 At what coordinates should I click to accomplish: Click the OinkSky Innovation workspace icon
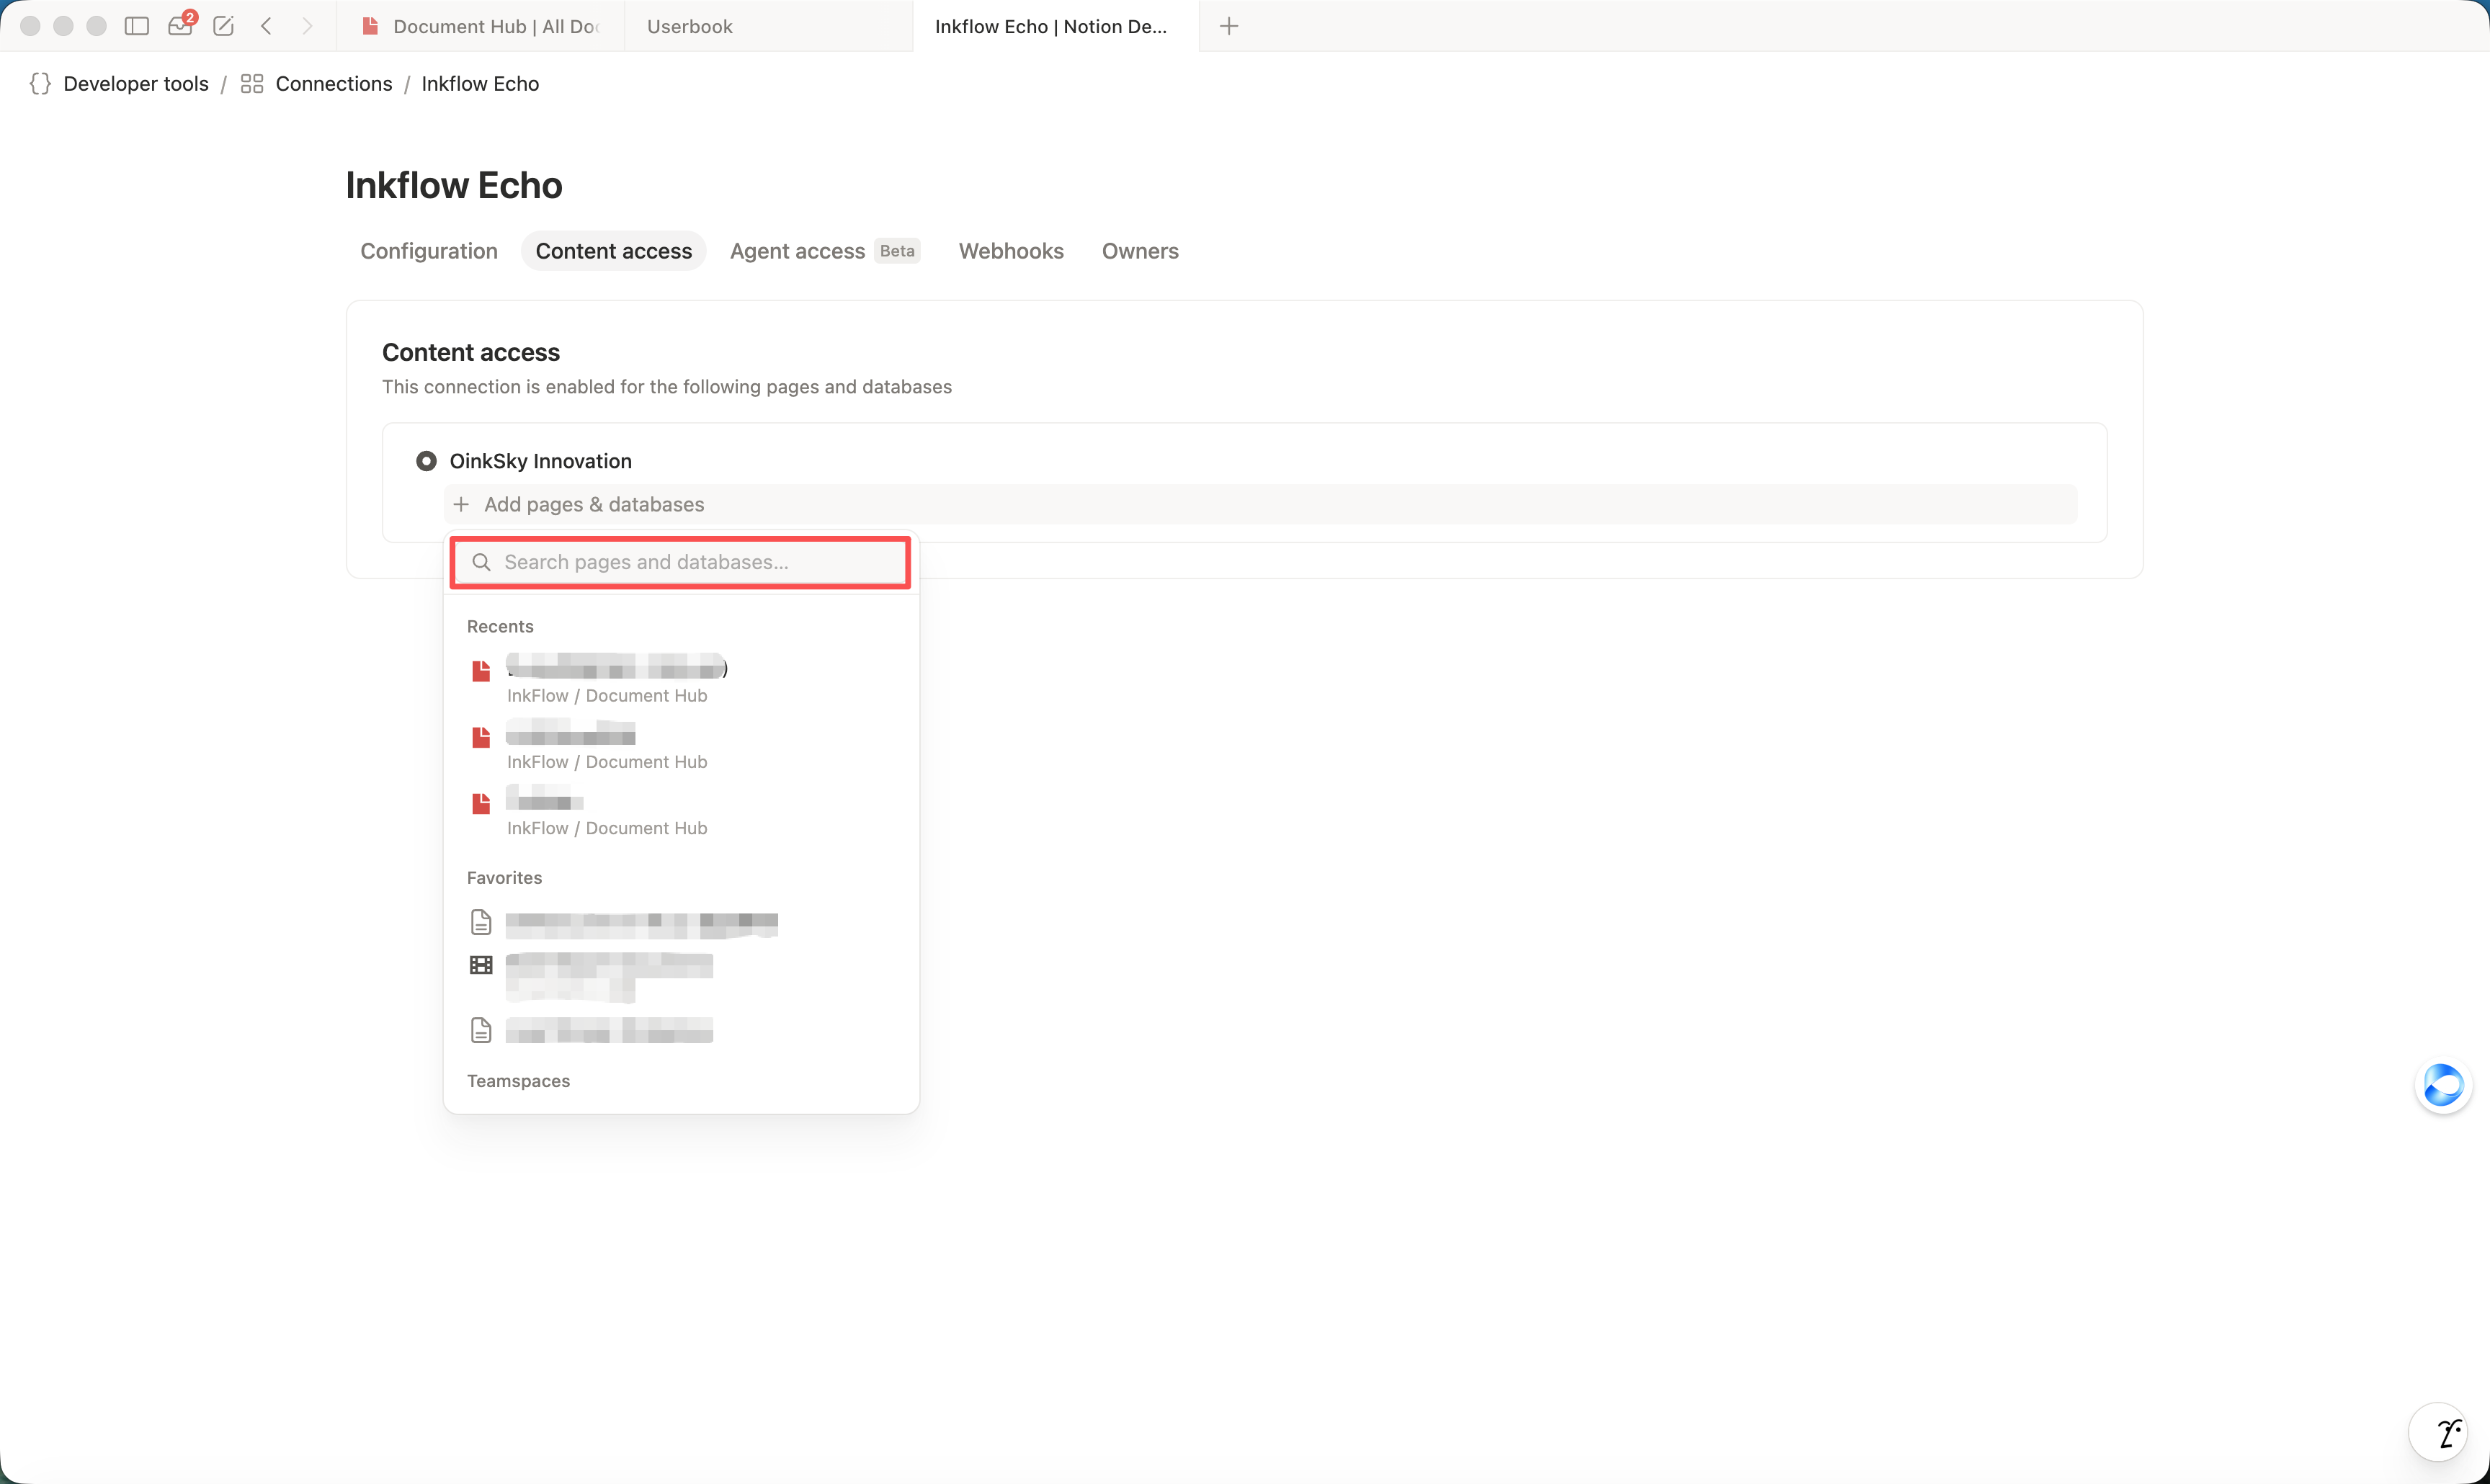tap(426, 461)
